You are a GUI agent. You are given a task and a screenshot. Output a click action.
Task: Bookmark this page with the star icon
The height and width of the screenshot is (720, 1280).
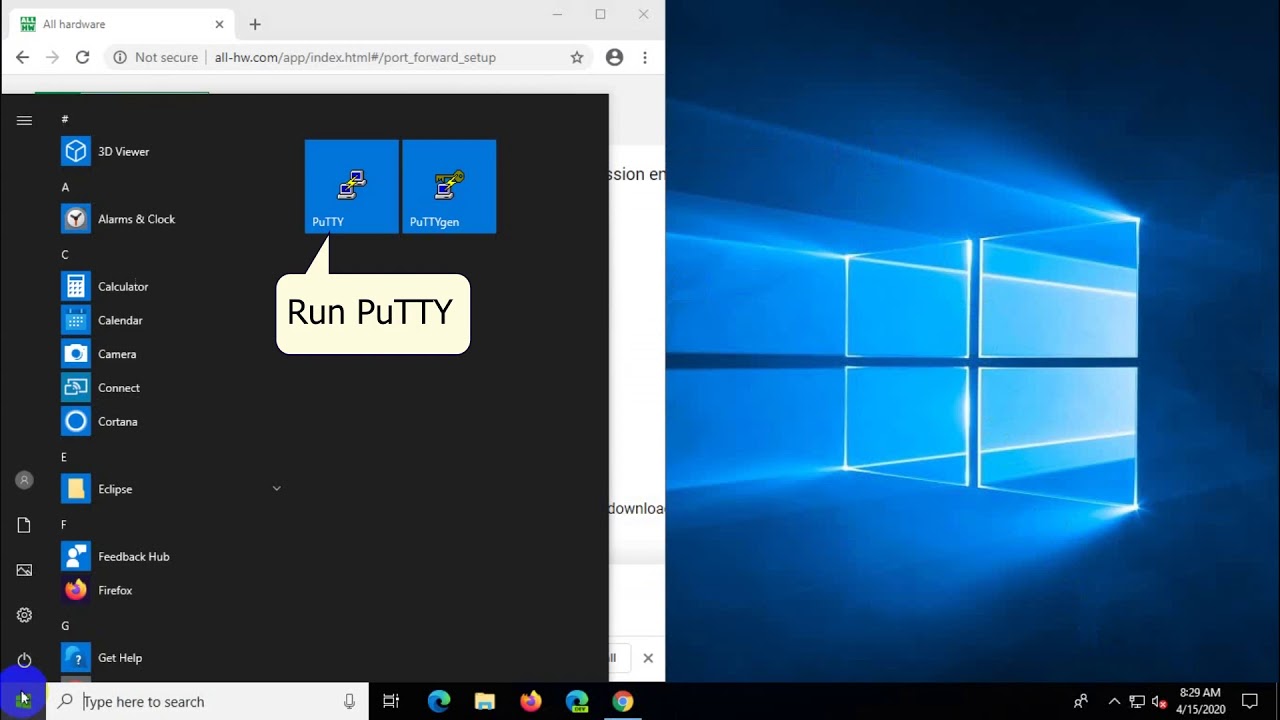(x=577, y=58)
